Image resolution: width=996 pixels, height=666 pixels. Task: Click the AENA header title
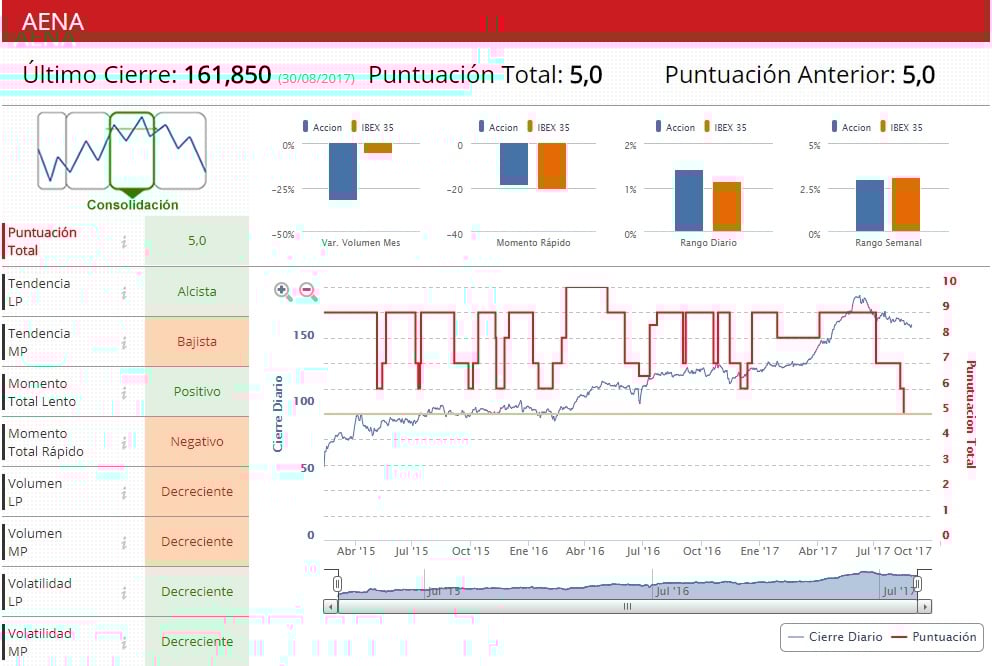click(53, 22)
